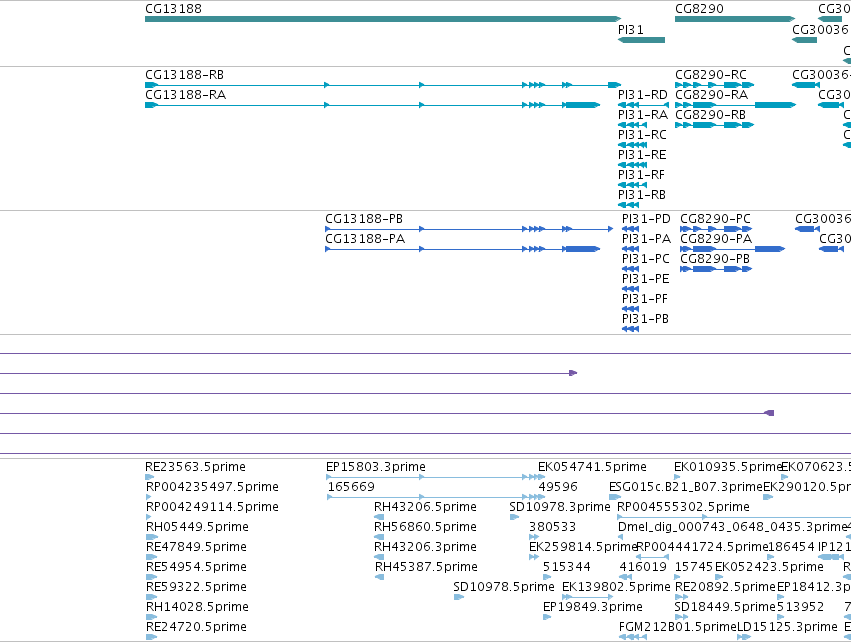Select the RH05449.5prime EST
Viewport: 851px width, 642px height.
151,537
